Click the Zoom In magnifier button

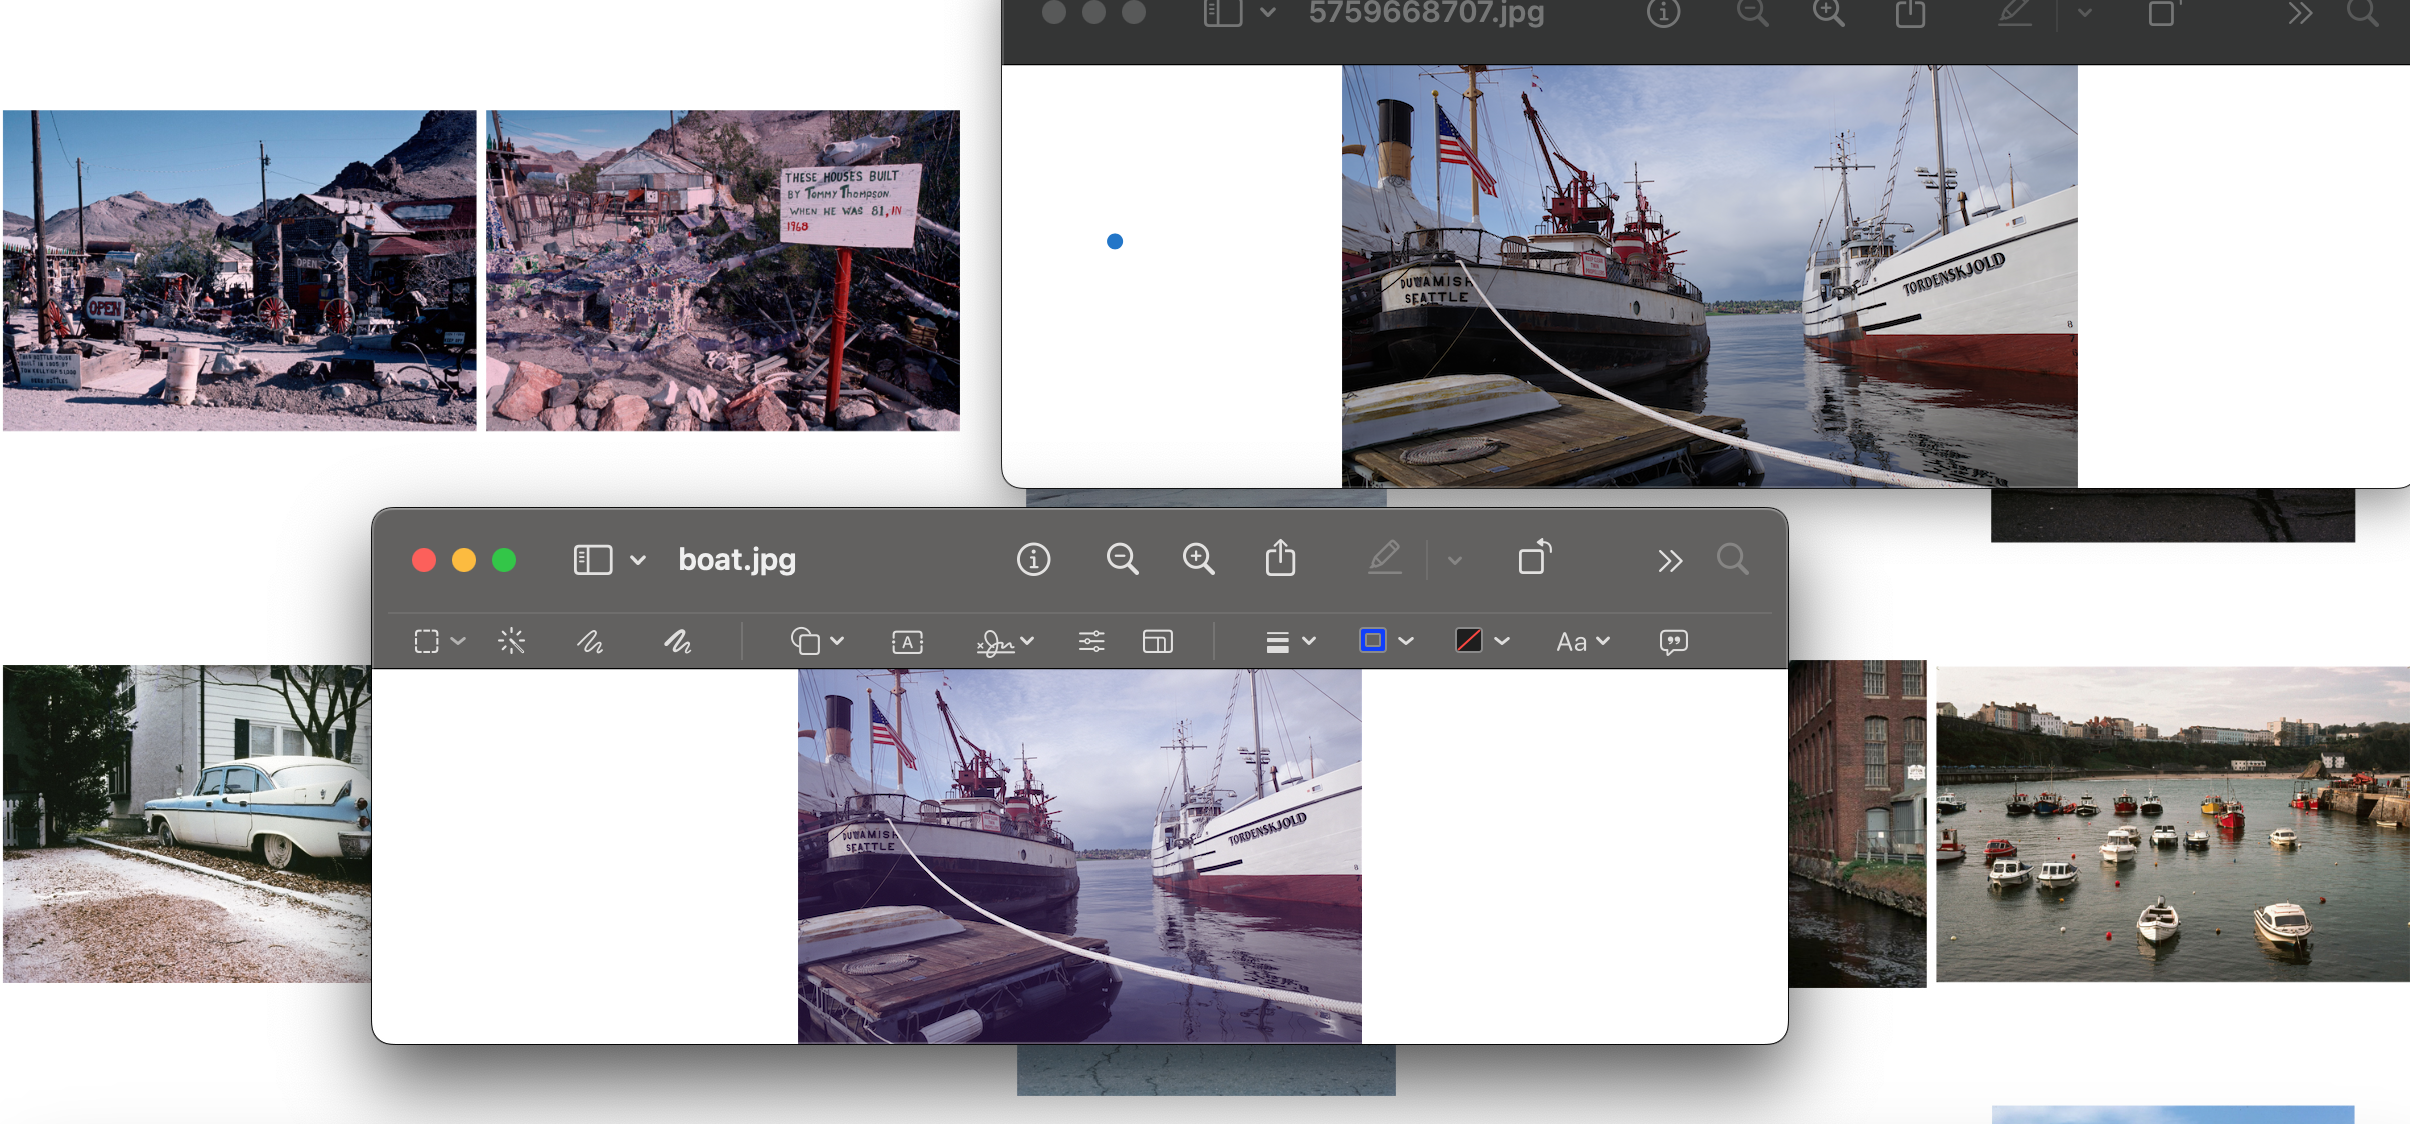[1198, 559]
